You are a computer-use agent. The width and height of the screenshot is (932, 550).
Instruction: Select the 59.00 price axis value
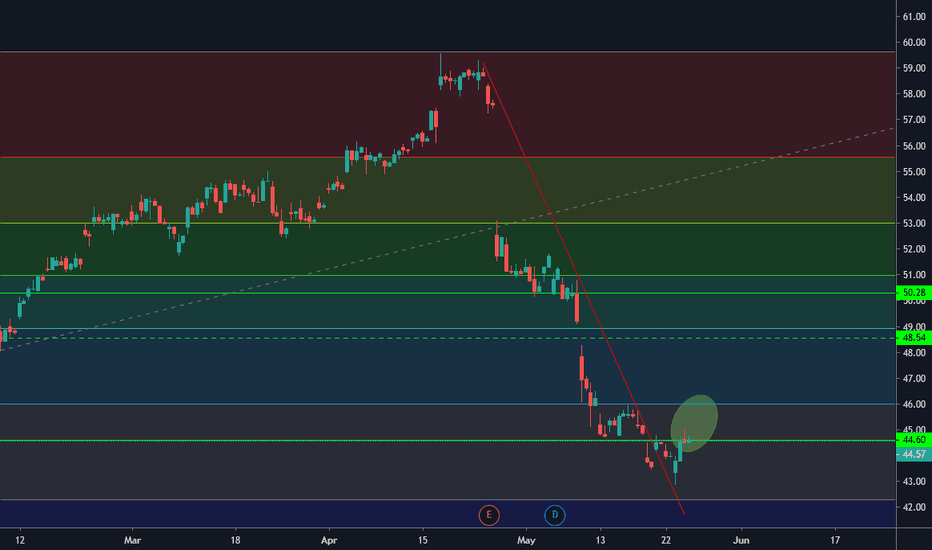click(x=914, y=68)
